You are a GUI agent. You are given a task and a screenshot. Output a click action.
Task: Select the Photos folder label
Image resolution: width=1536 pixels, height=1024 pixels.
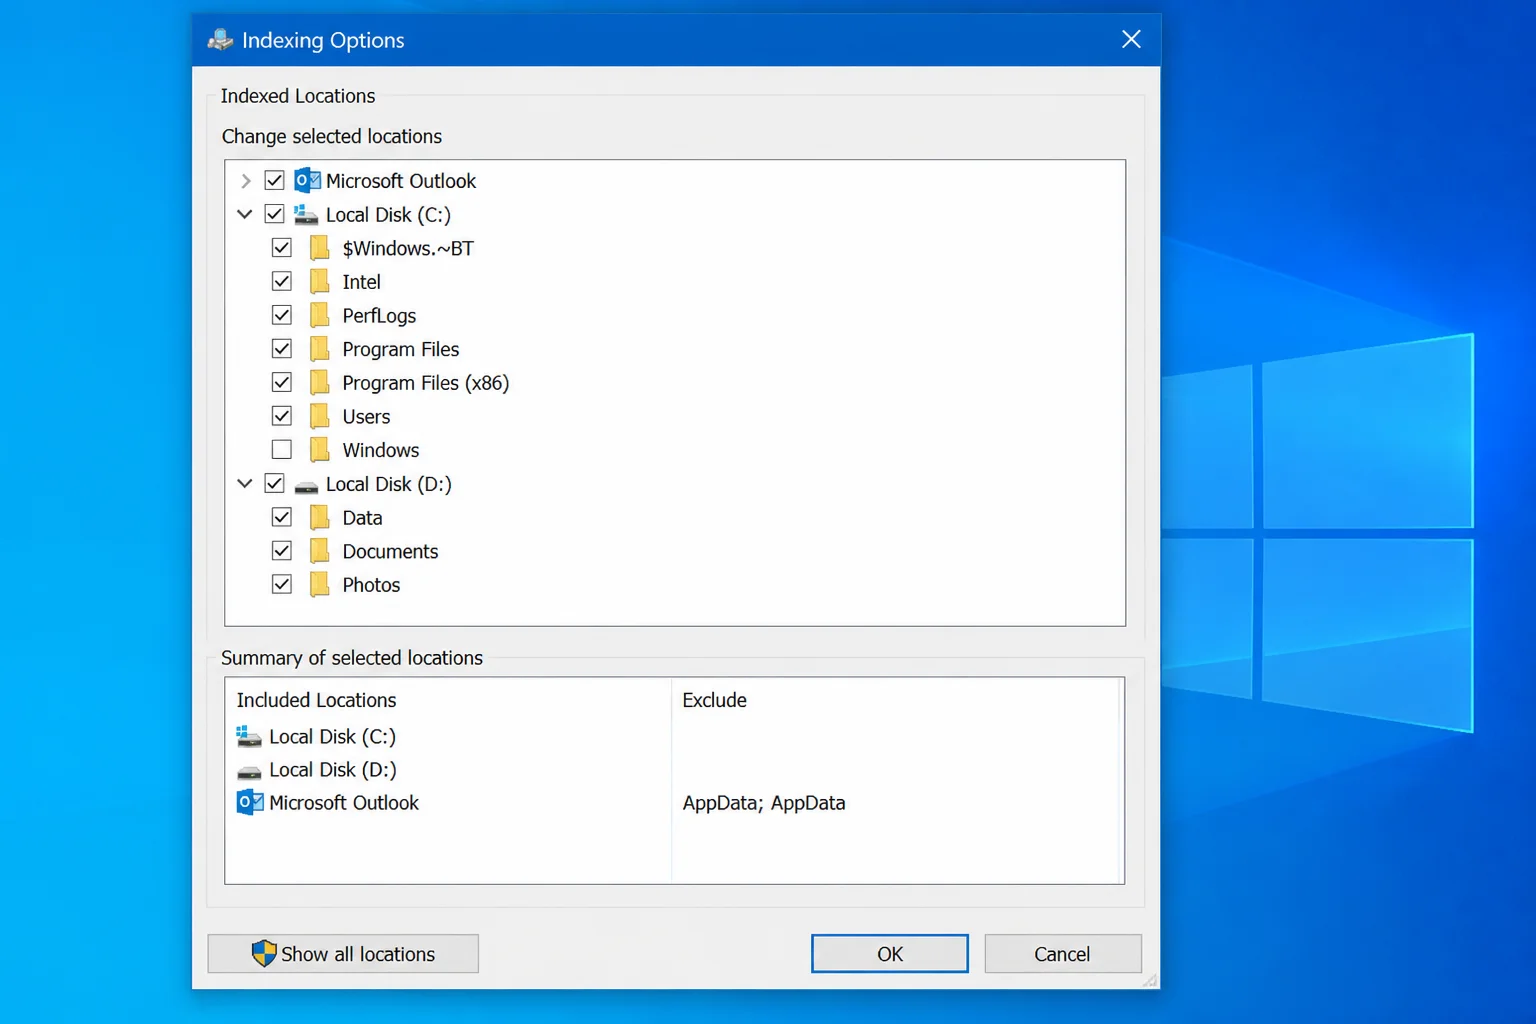(x=371, y=585)
